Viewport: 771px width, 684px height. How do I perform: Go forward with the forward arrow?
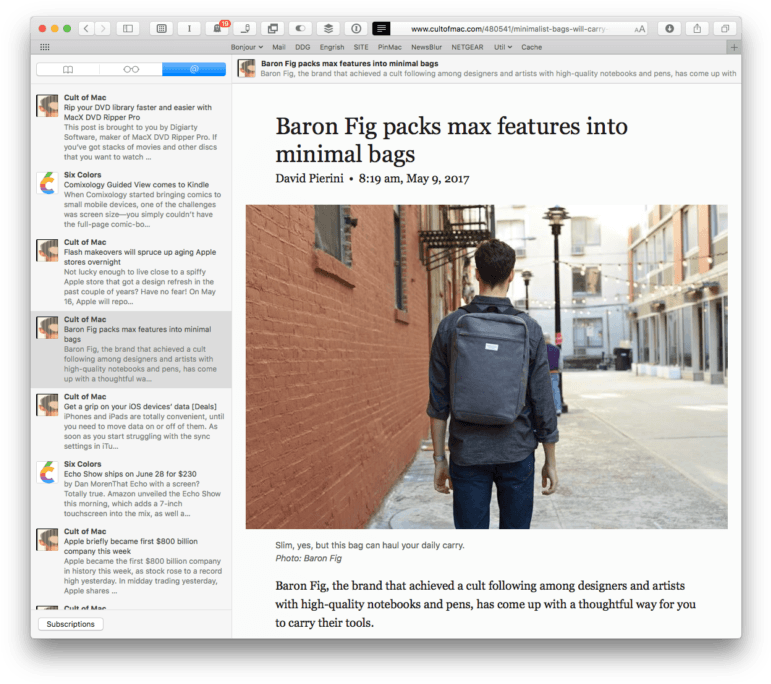tap(103, 29)
